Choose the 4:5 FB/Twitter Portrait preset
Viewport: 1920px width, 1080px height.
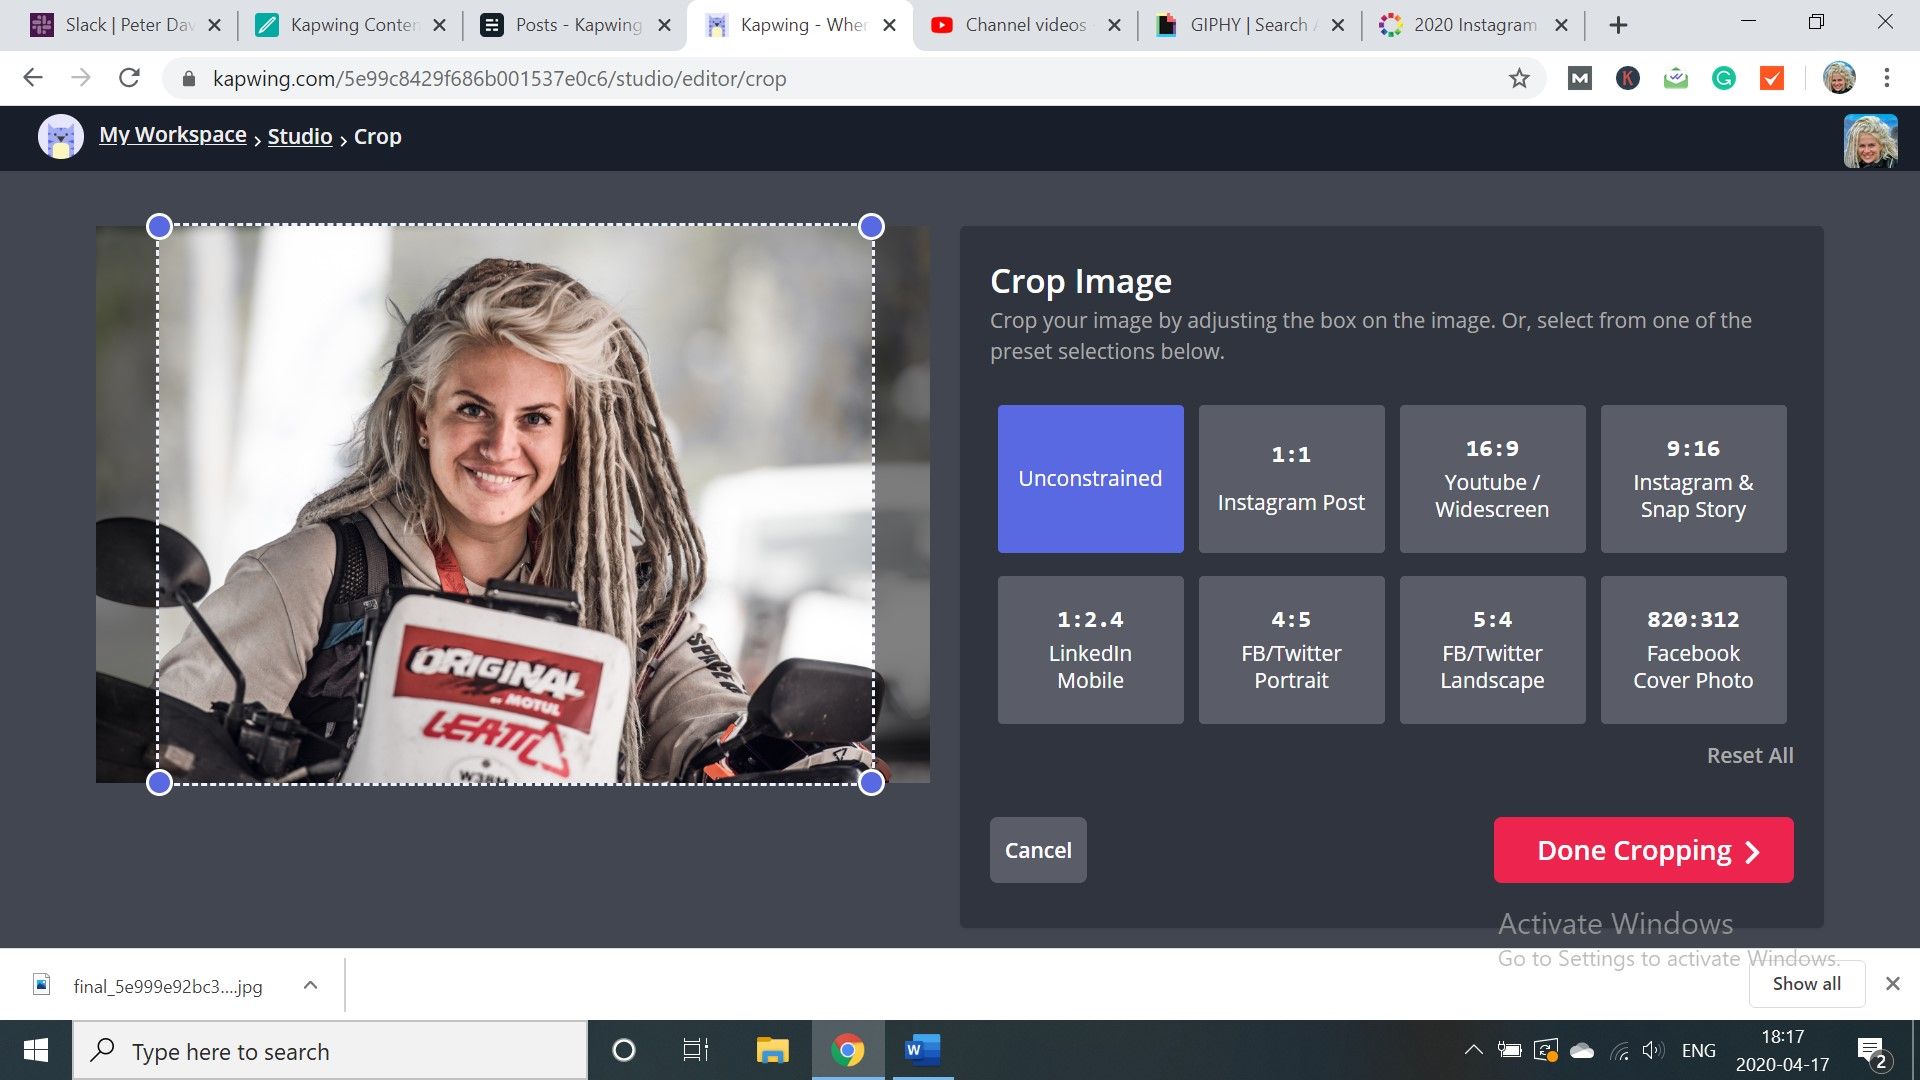(x=1291, y=649)
